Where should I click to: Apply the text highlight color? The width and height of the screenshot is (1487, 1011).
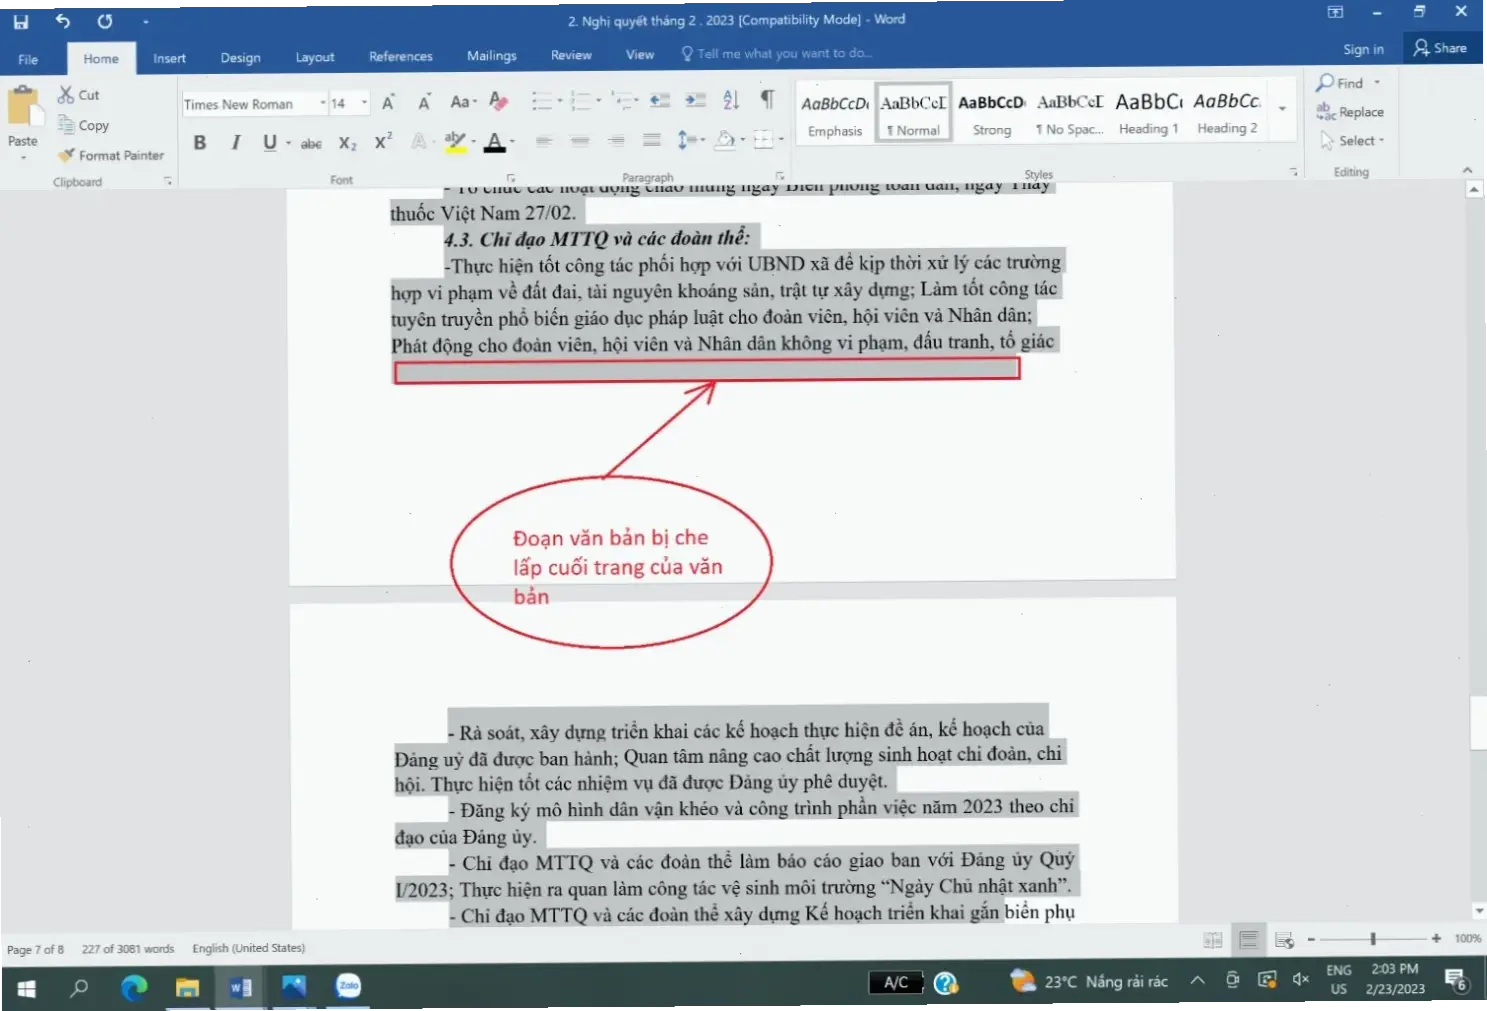455,142
